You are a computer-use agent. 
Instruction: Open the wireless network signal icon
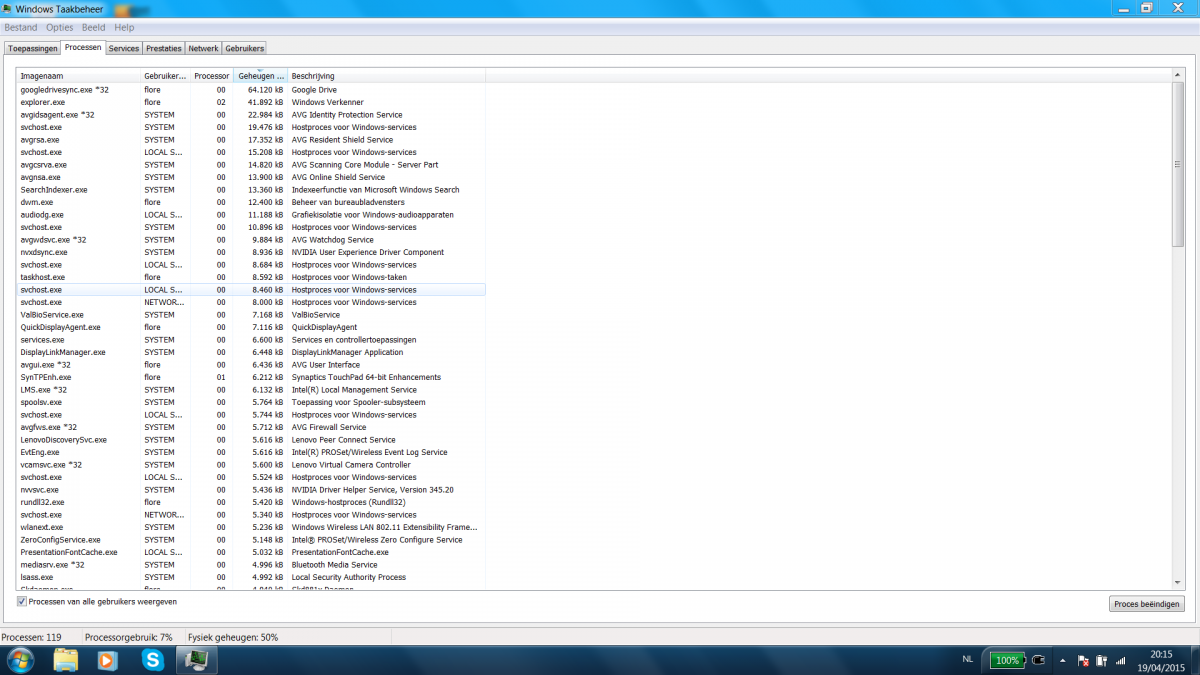click(x=1119, y=660)
